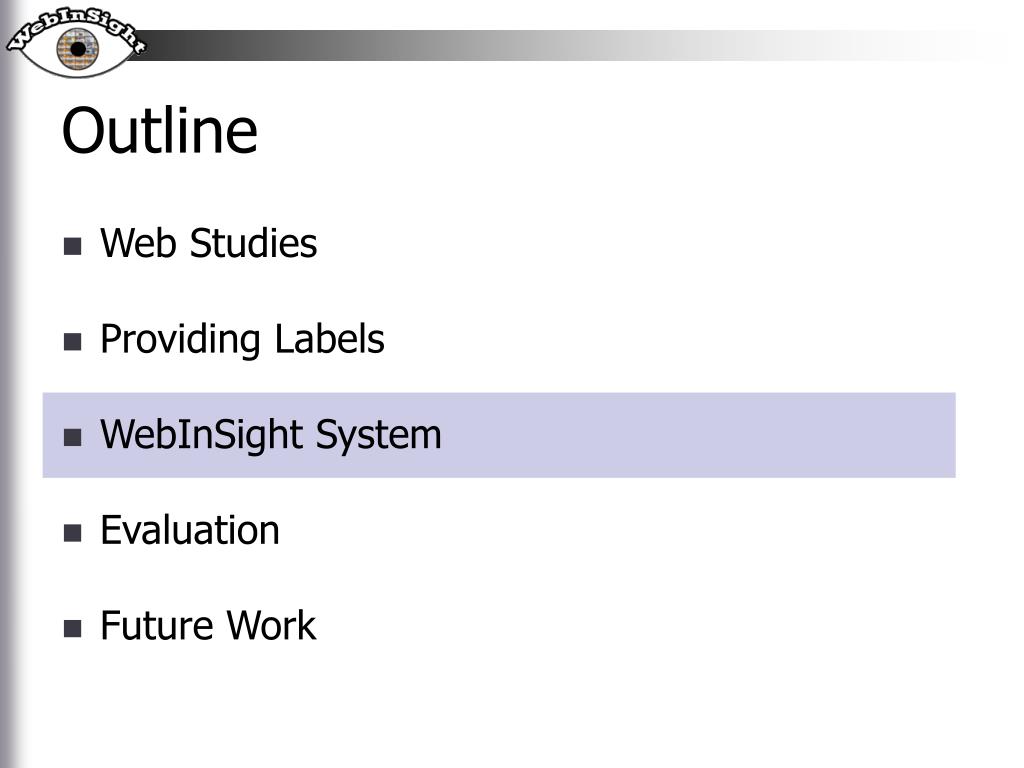Screen dimensions: 1024x768
Task: Click the word Studies in first bullet
Action: click(x=253, y=243)
